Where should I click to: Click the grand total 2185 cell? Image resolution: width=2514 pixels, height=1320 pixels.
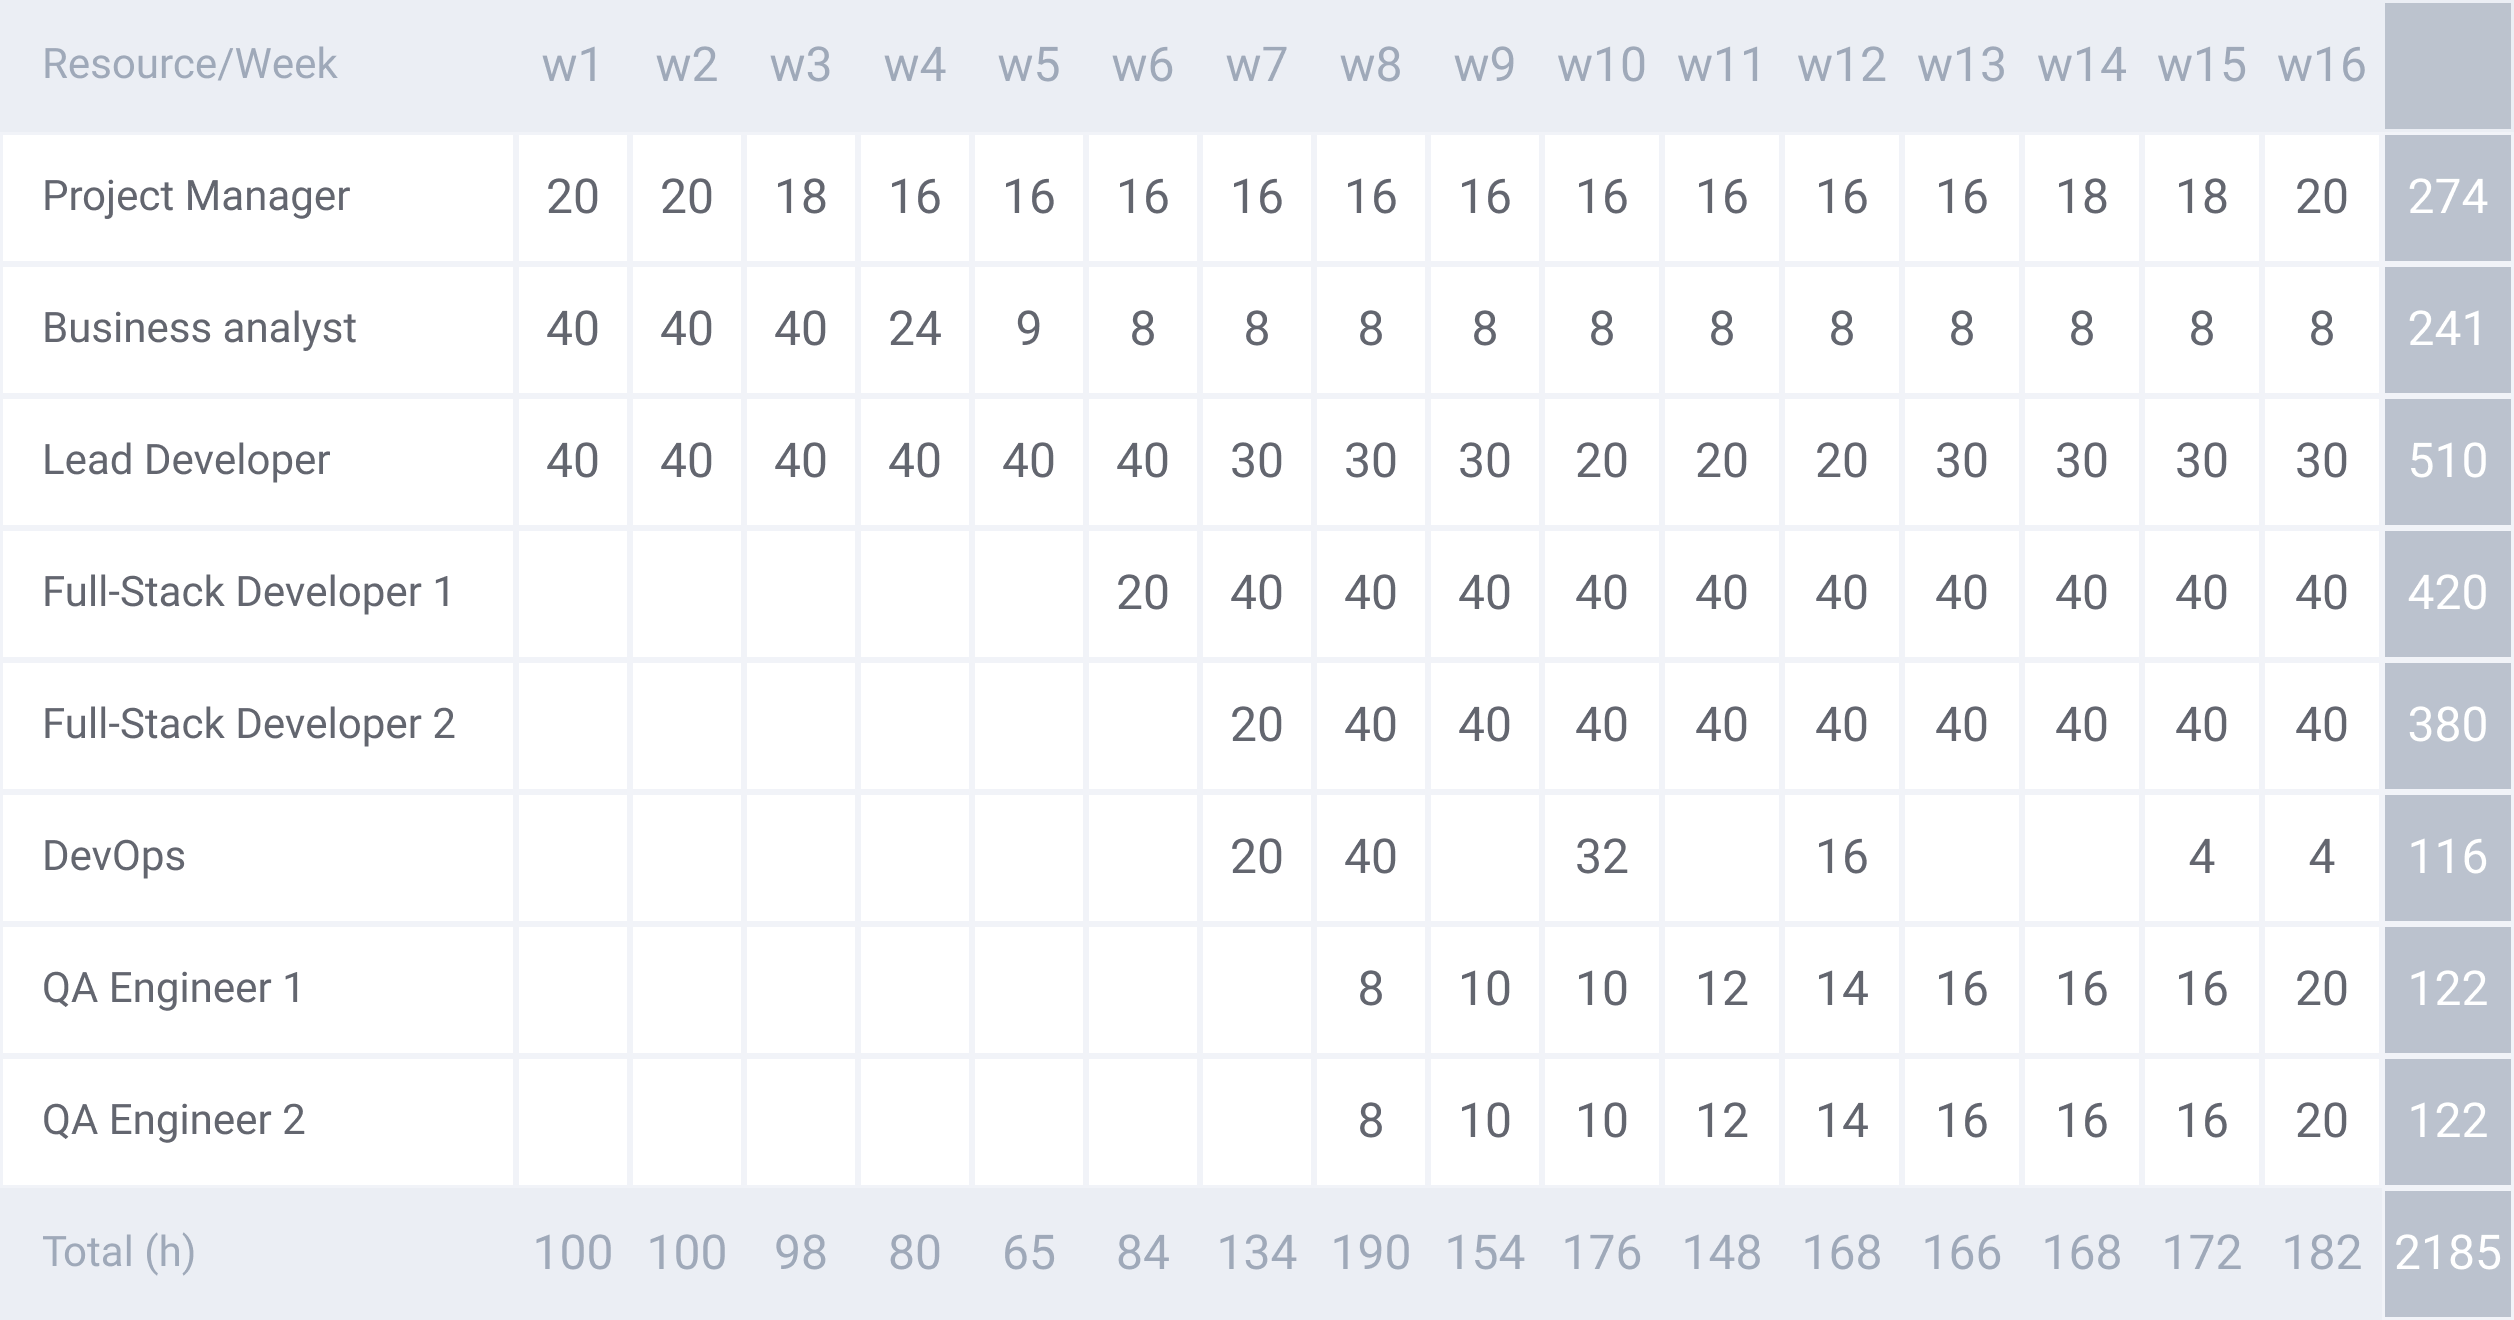click(2448, 1253)
